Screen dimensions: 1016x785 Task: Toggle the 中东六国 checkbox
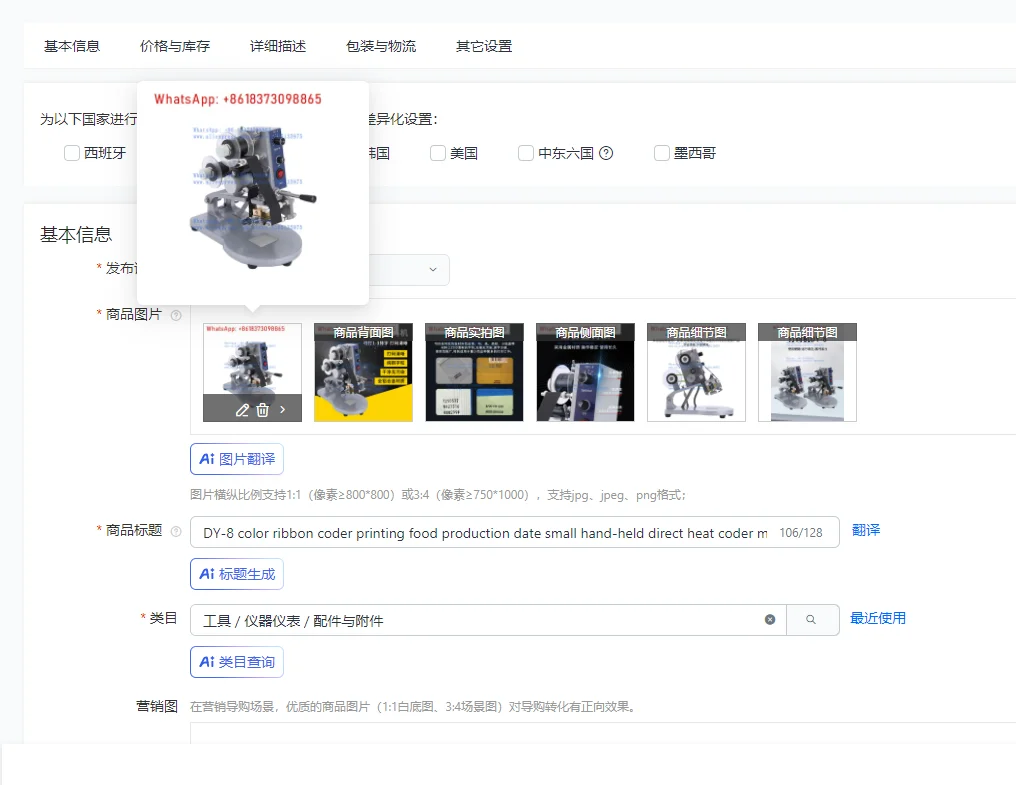526,154
